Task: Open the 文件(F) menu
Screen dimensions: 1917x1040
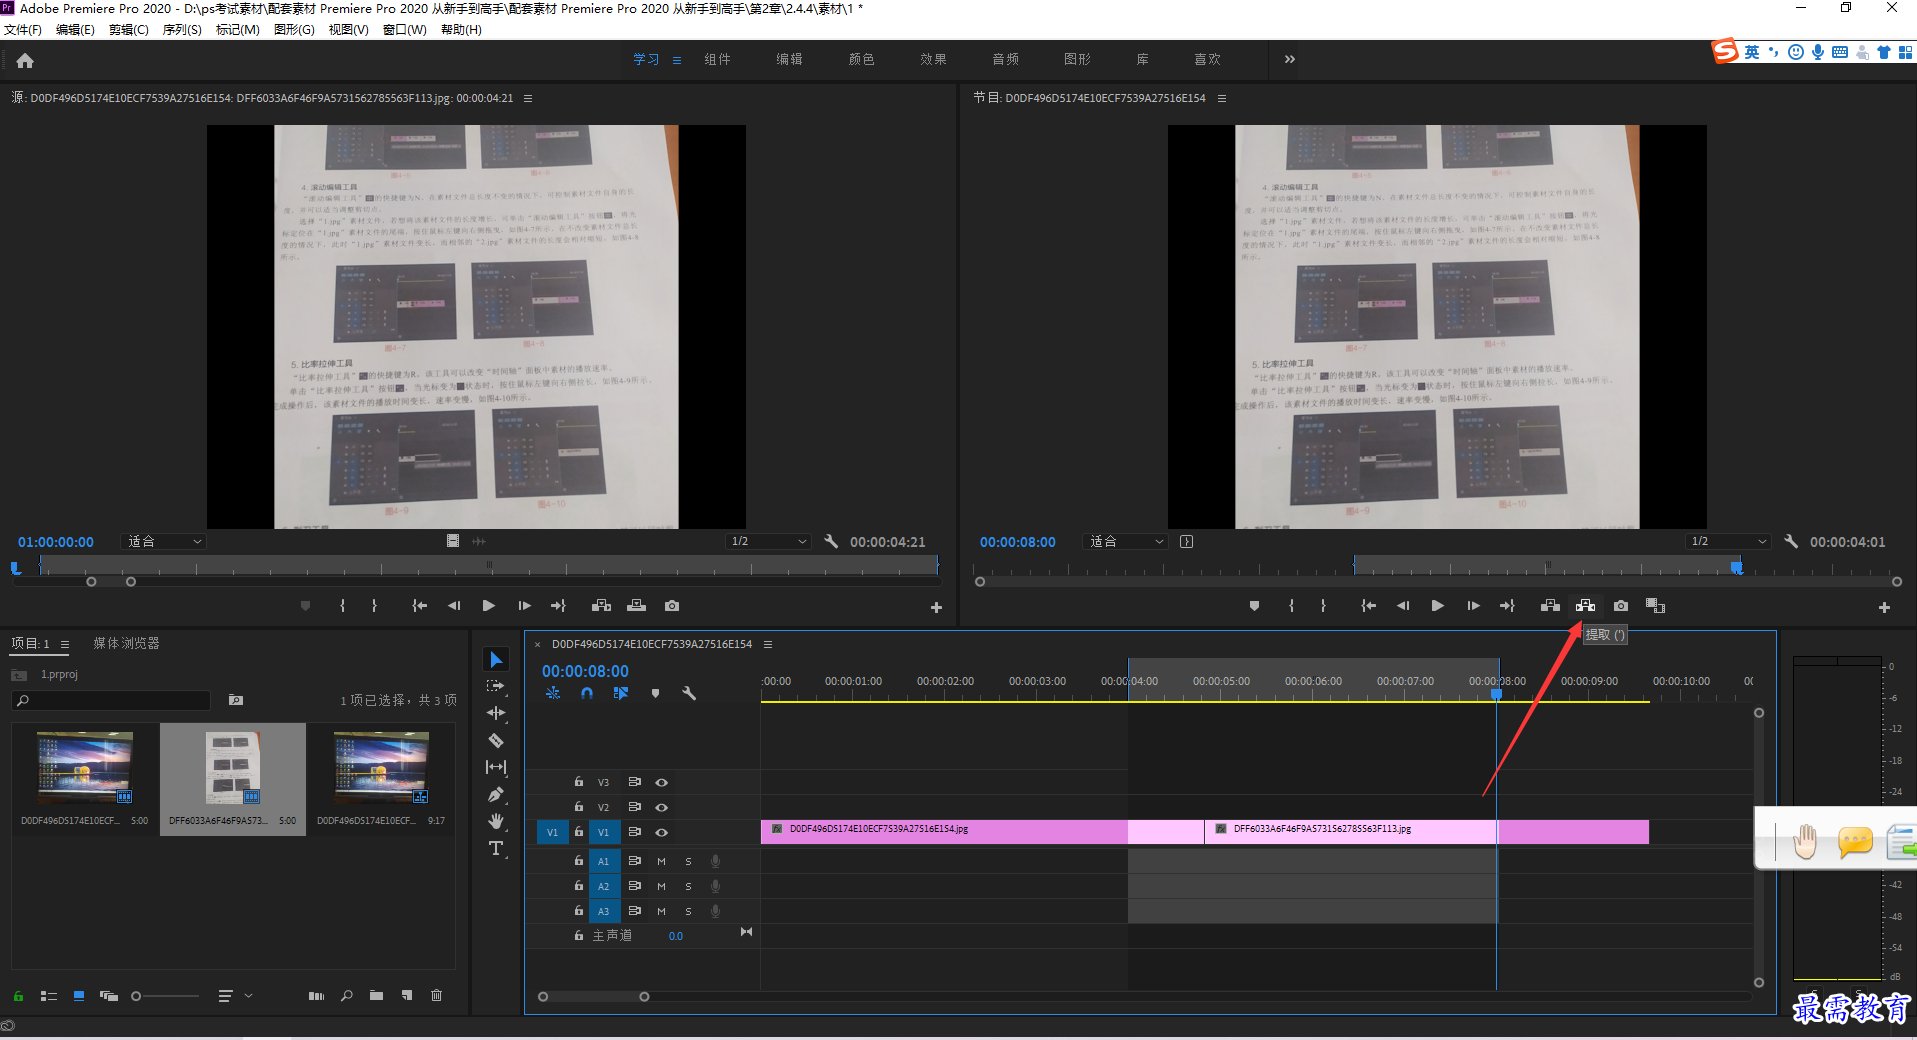Action: coord(23,30)
